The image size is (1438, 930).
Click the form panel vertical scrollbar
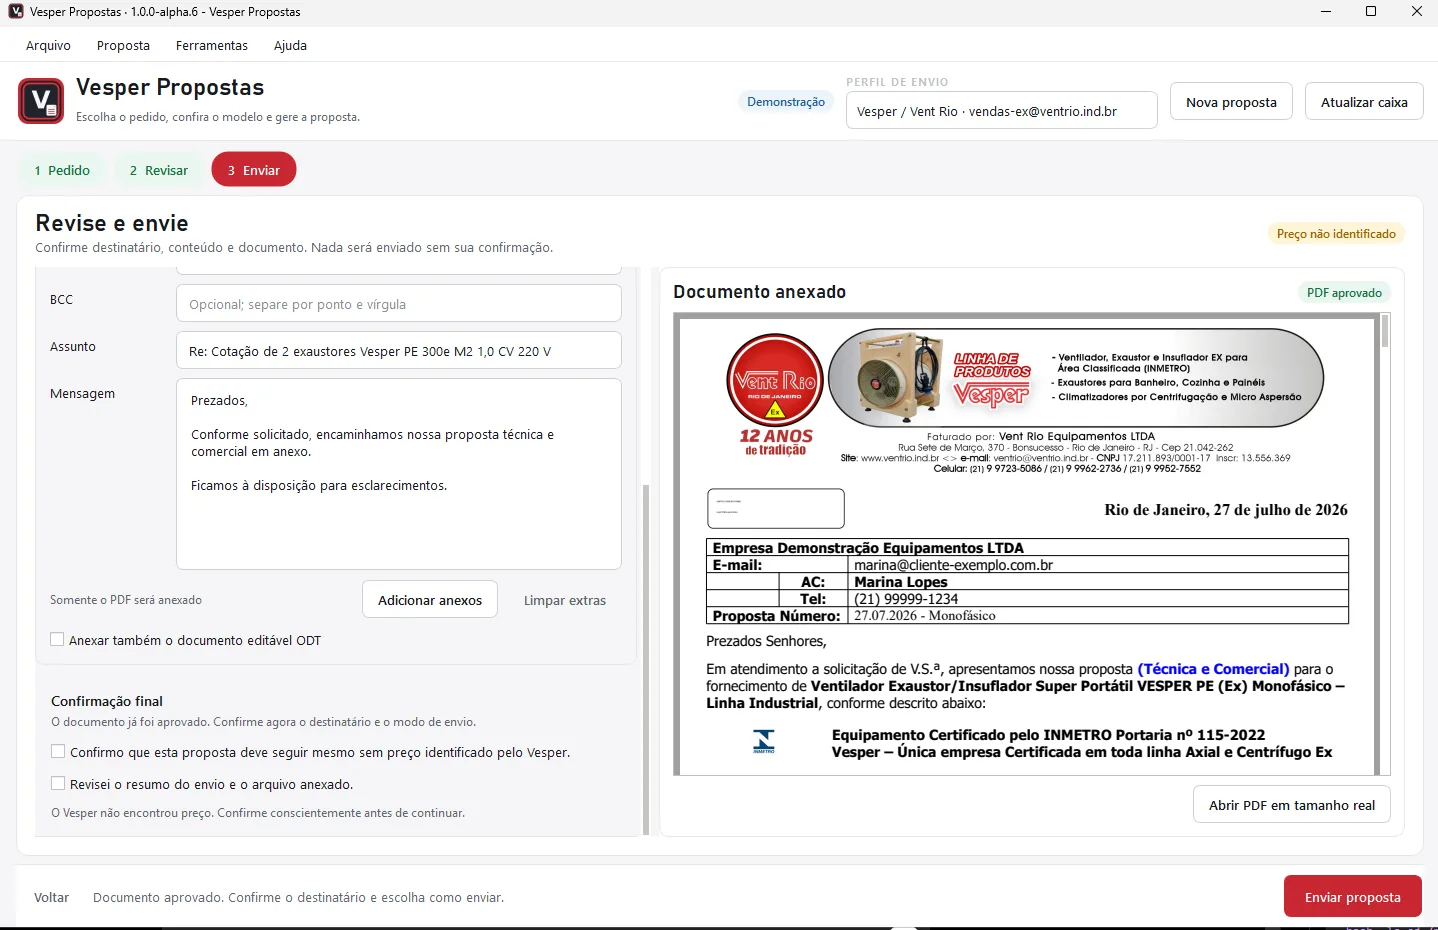click(646, 660)
